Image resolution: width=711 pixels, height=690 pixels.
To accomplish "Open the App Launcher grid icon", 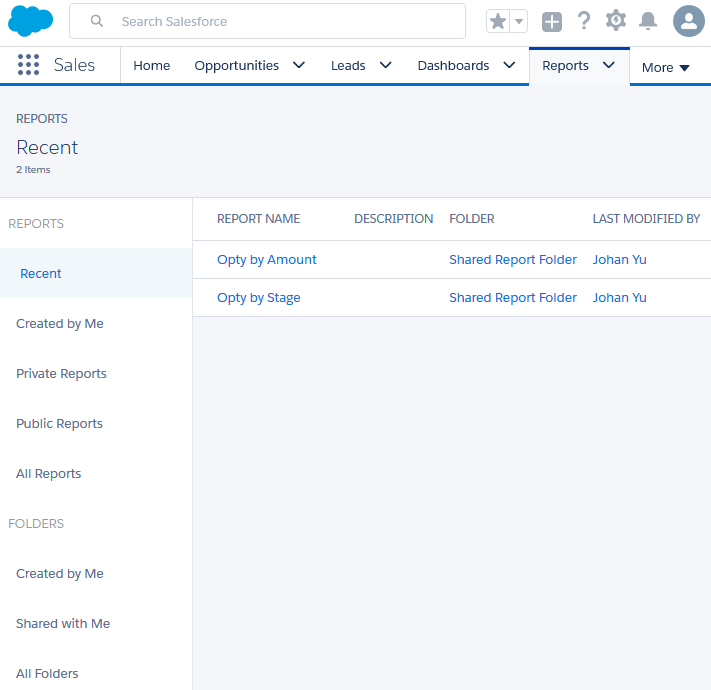I will coord(28,66).
